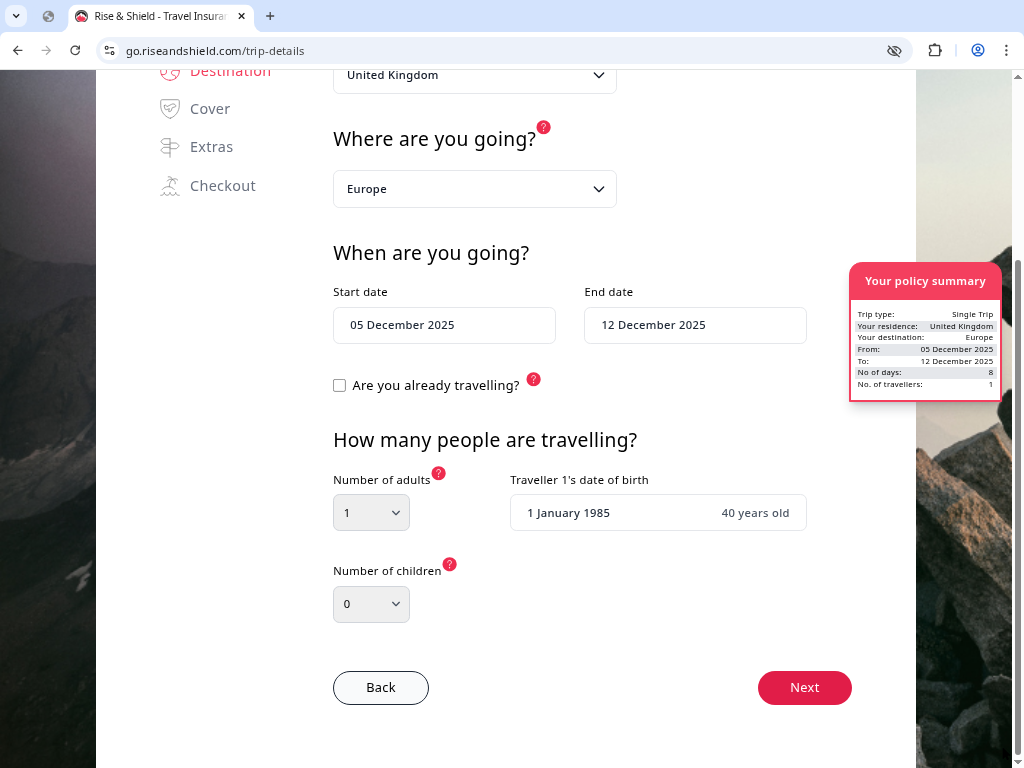Click the Number of adults help icon
1024x768 pixels.
pyautogui.click(x=438, y=473)
